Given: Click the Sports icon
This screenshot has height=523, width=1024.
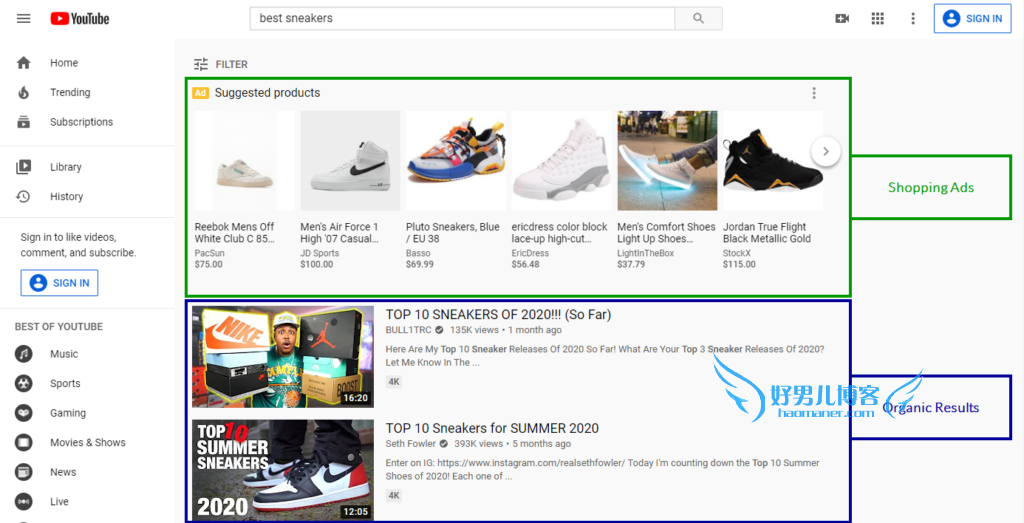Looking at the screenshot, I should pos(24,383).
